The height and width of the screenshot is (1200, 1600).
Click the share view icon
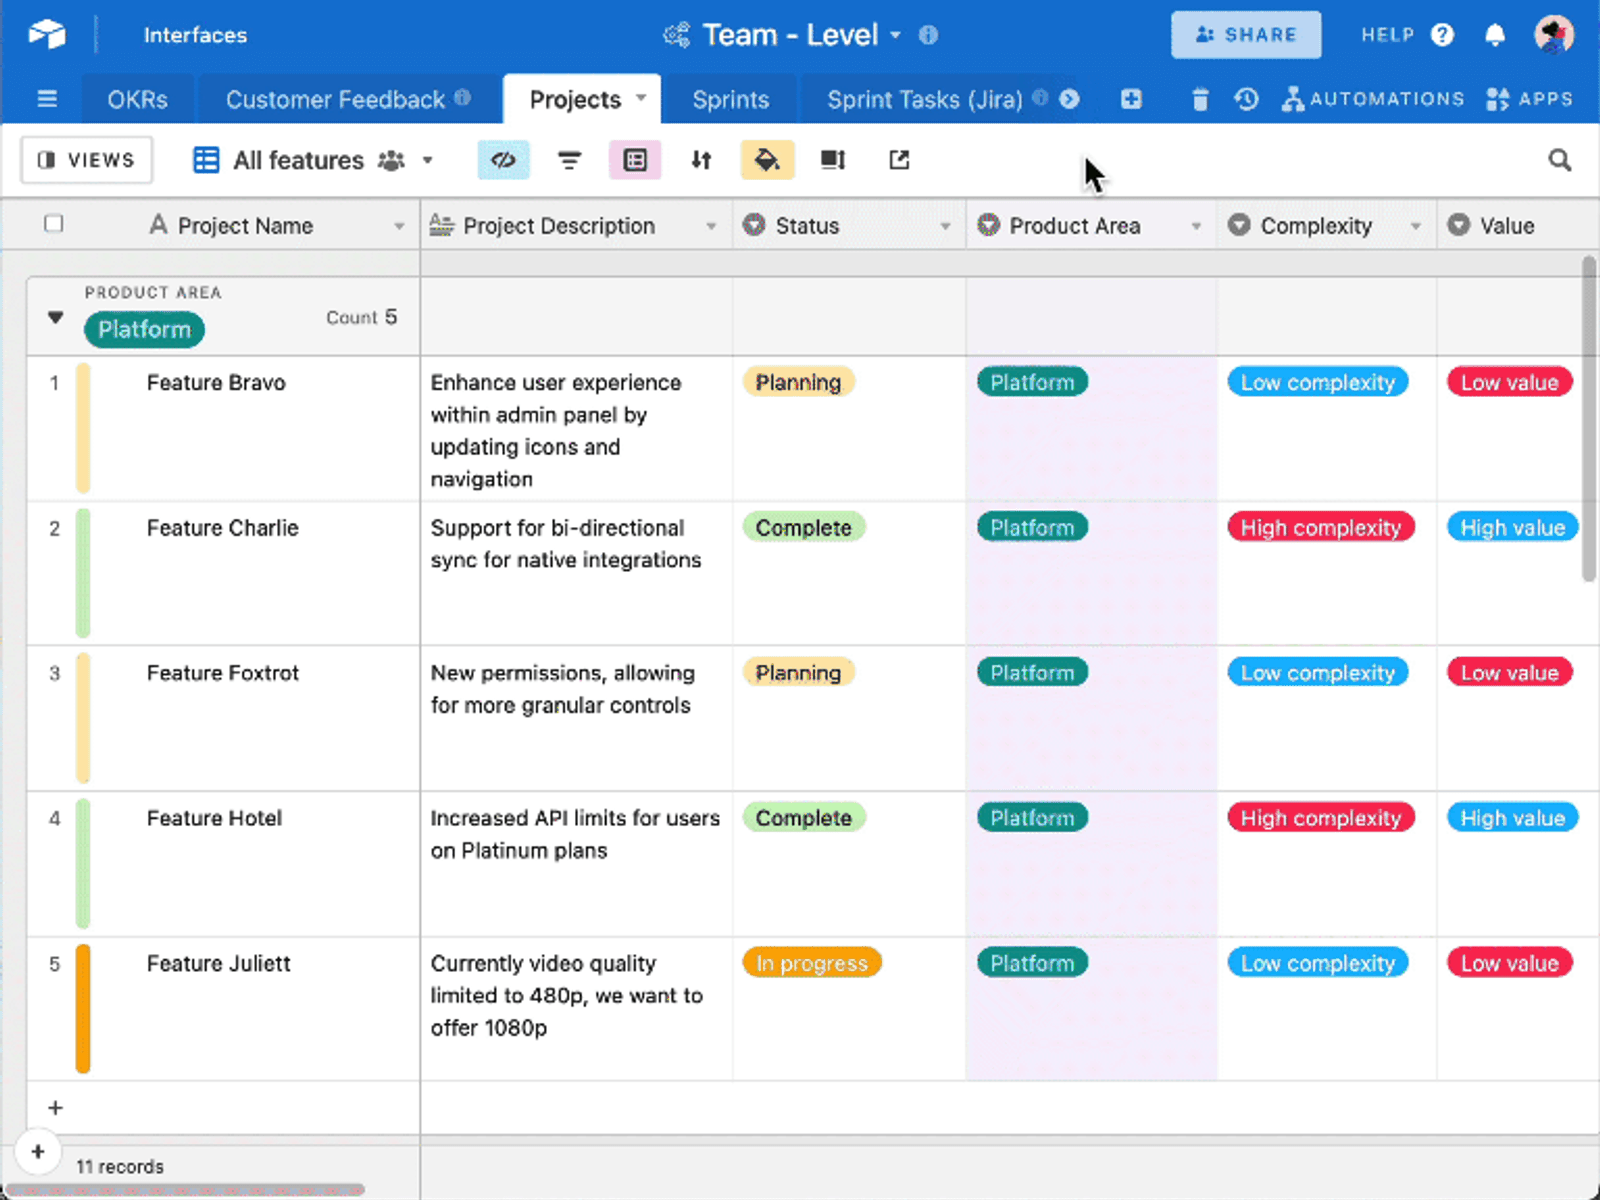[899, 160]
